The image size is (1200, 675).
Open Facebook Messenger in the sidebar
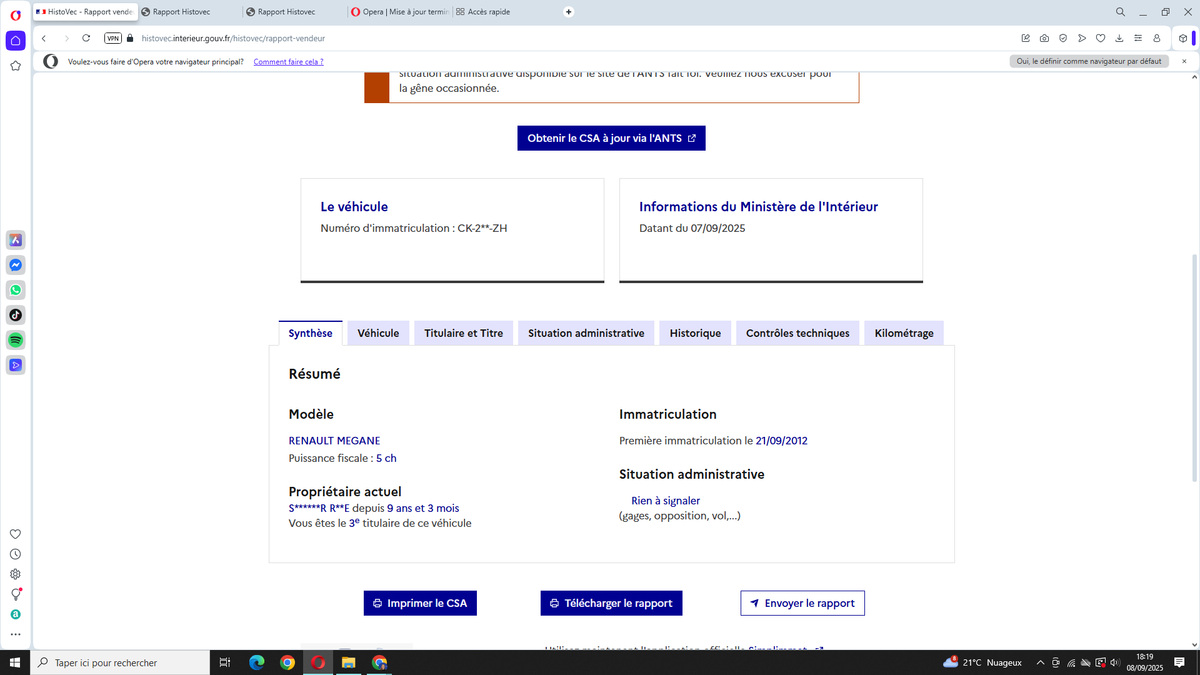coord(15,265)
